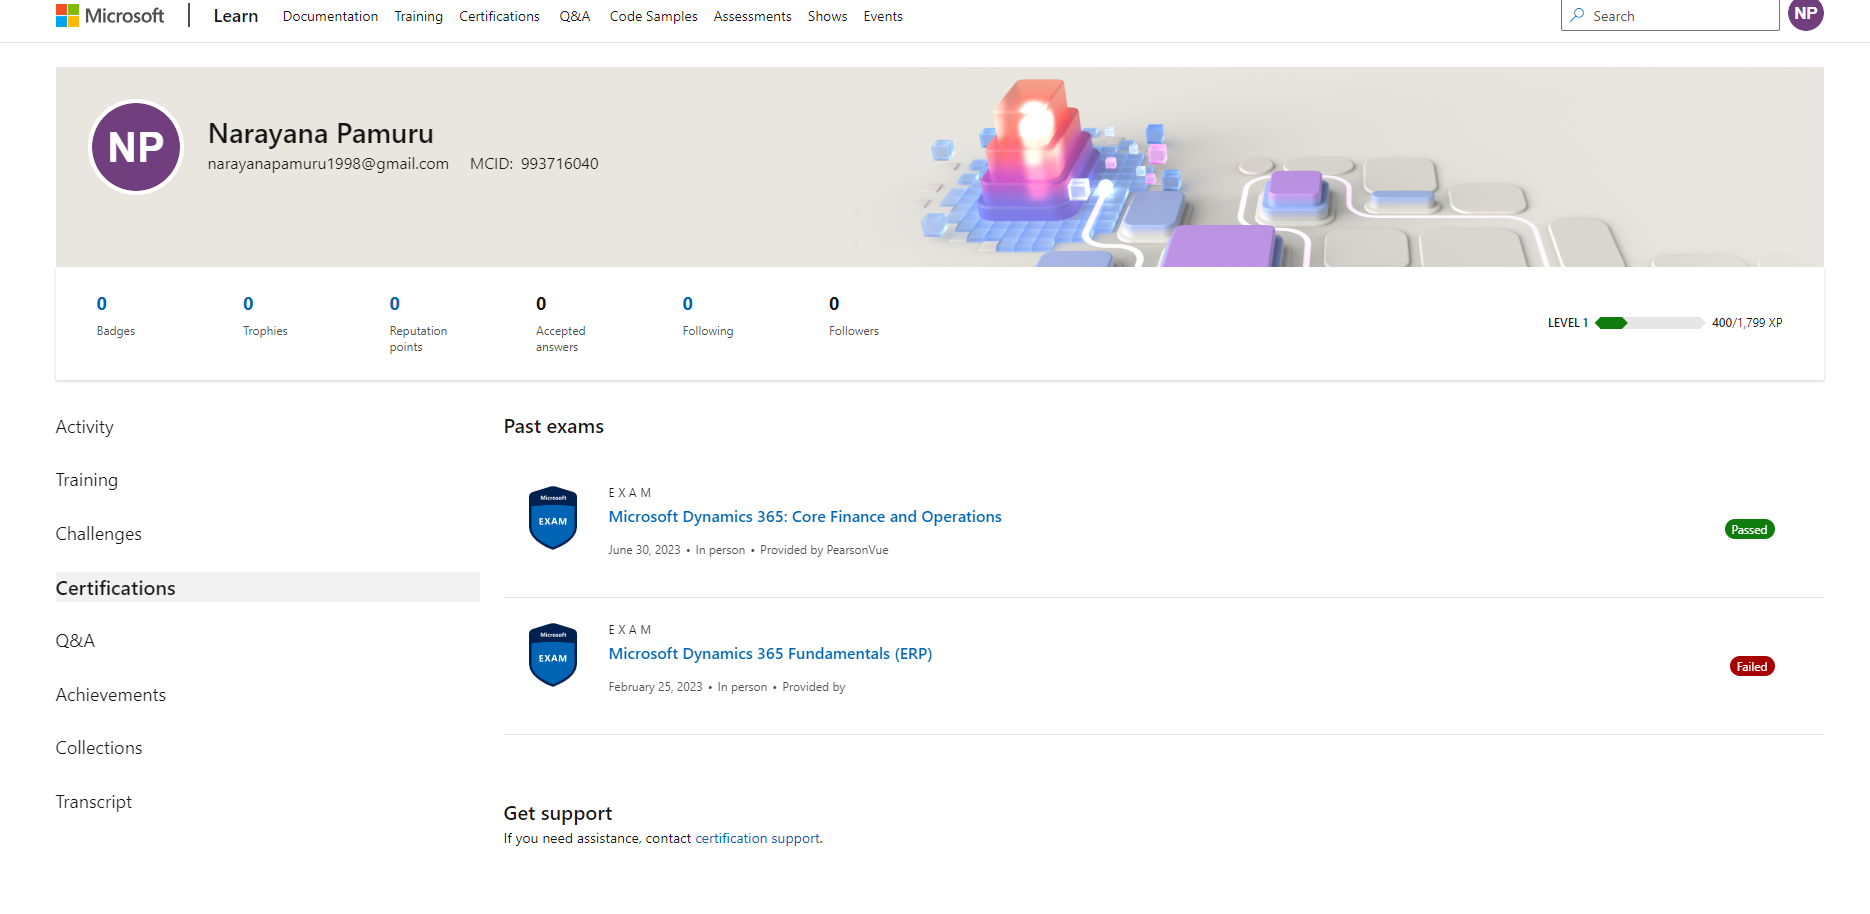1870x914 pixels.
Task: Click the Microsoft Dynamics 365 Fundamentals (ERP) link
Action: [x=770, y=653]
